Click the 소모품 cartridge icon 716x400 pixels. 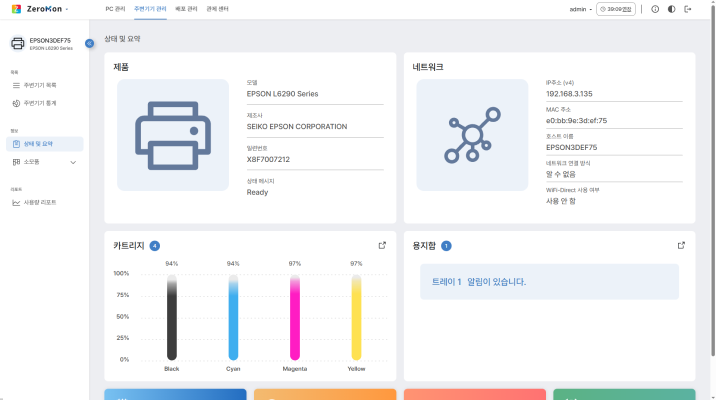pyautogui.click(x=16, y=162)
